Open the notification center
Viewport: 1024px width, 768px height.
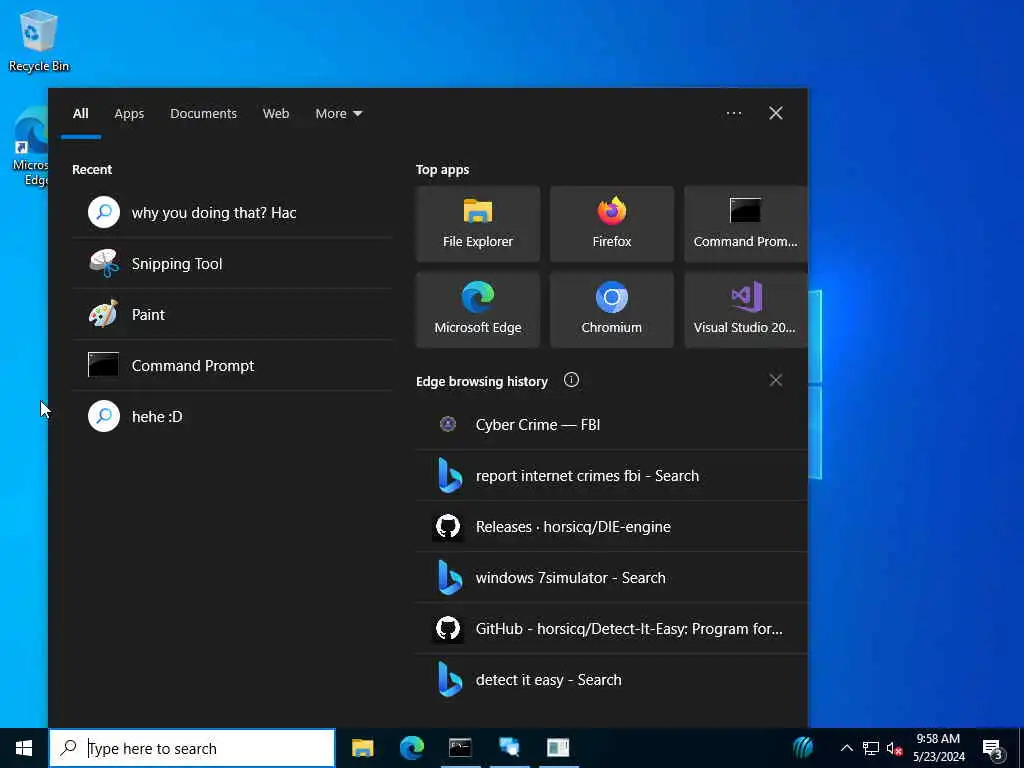click(993, 748)
